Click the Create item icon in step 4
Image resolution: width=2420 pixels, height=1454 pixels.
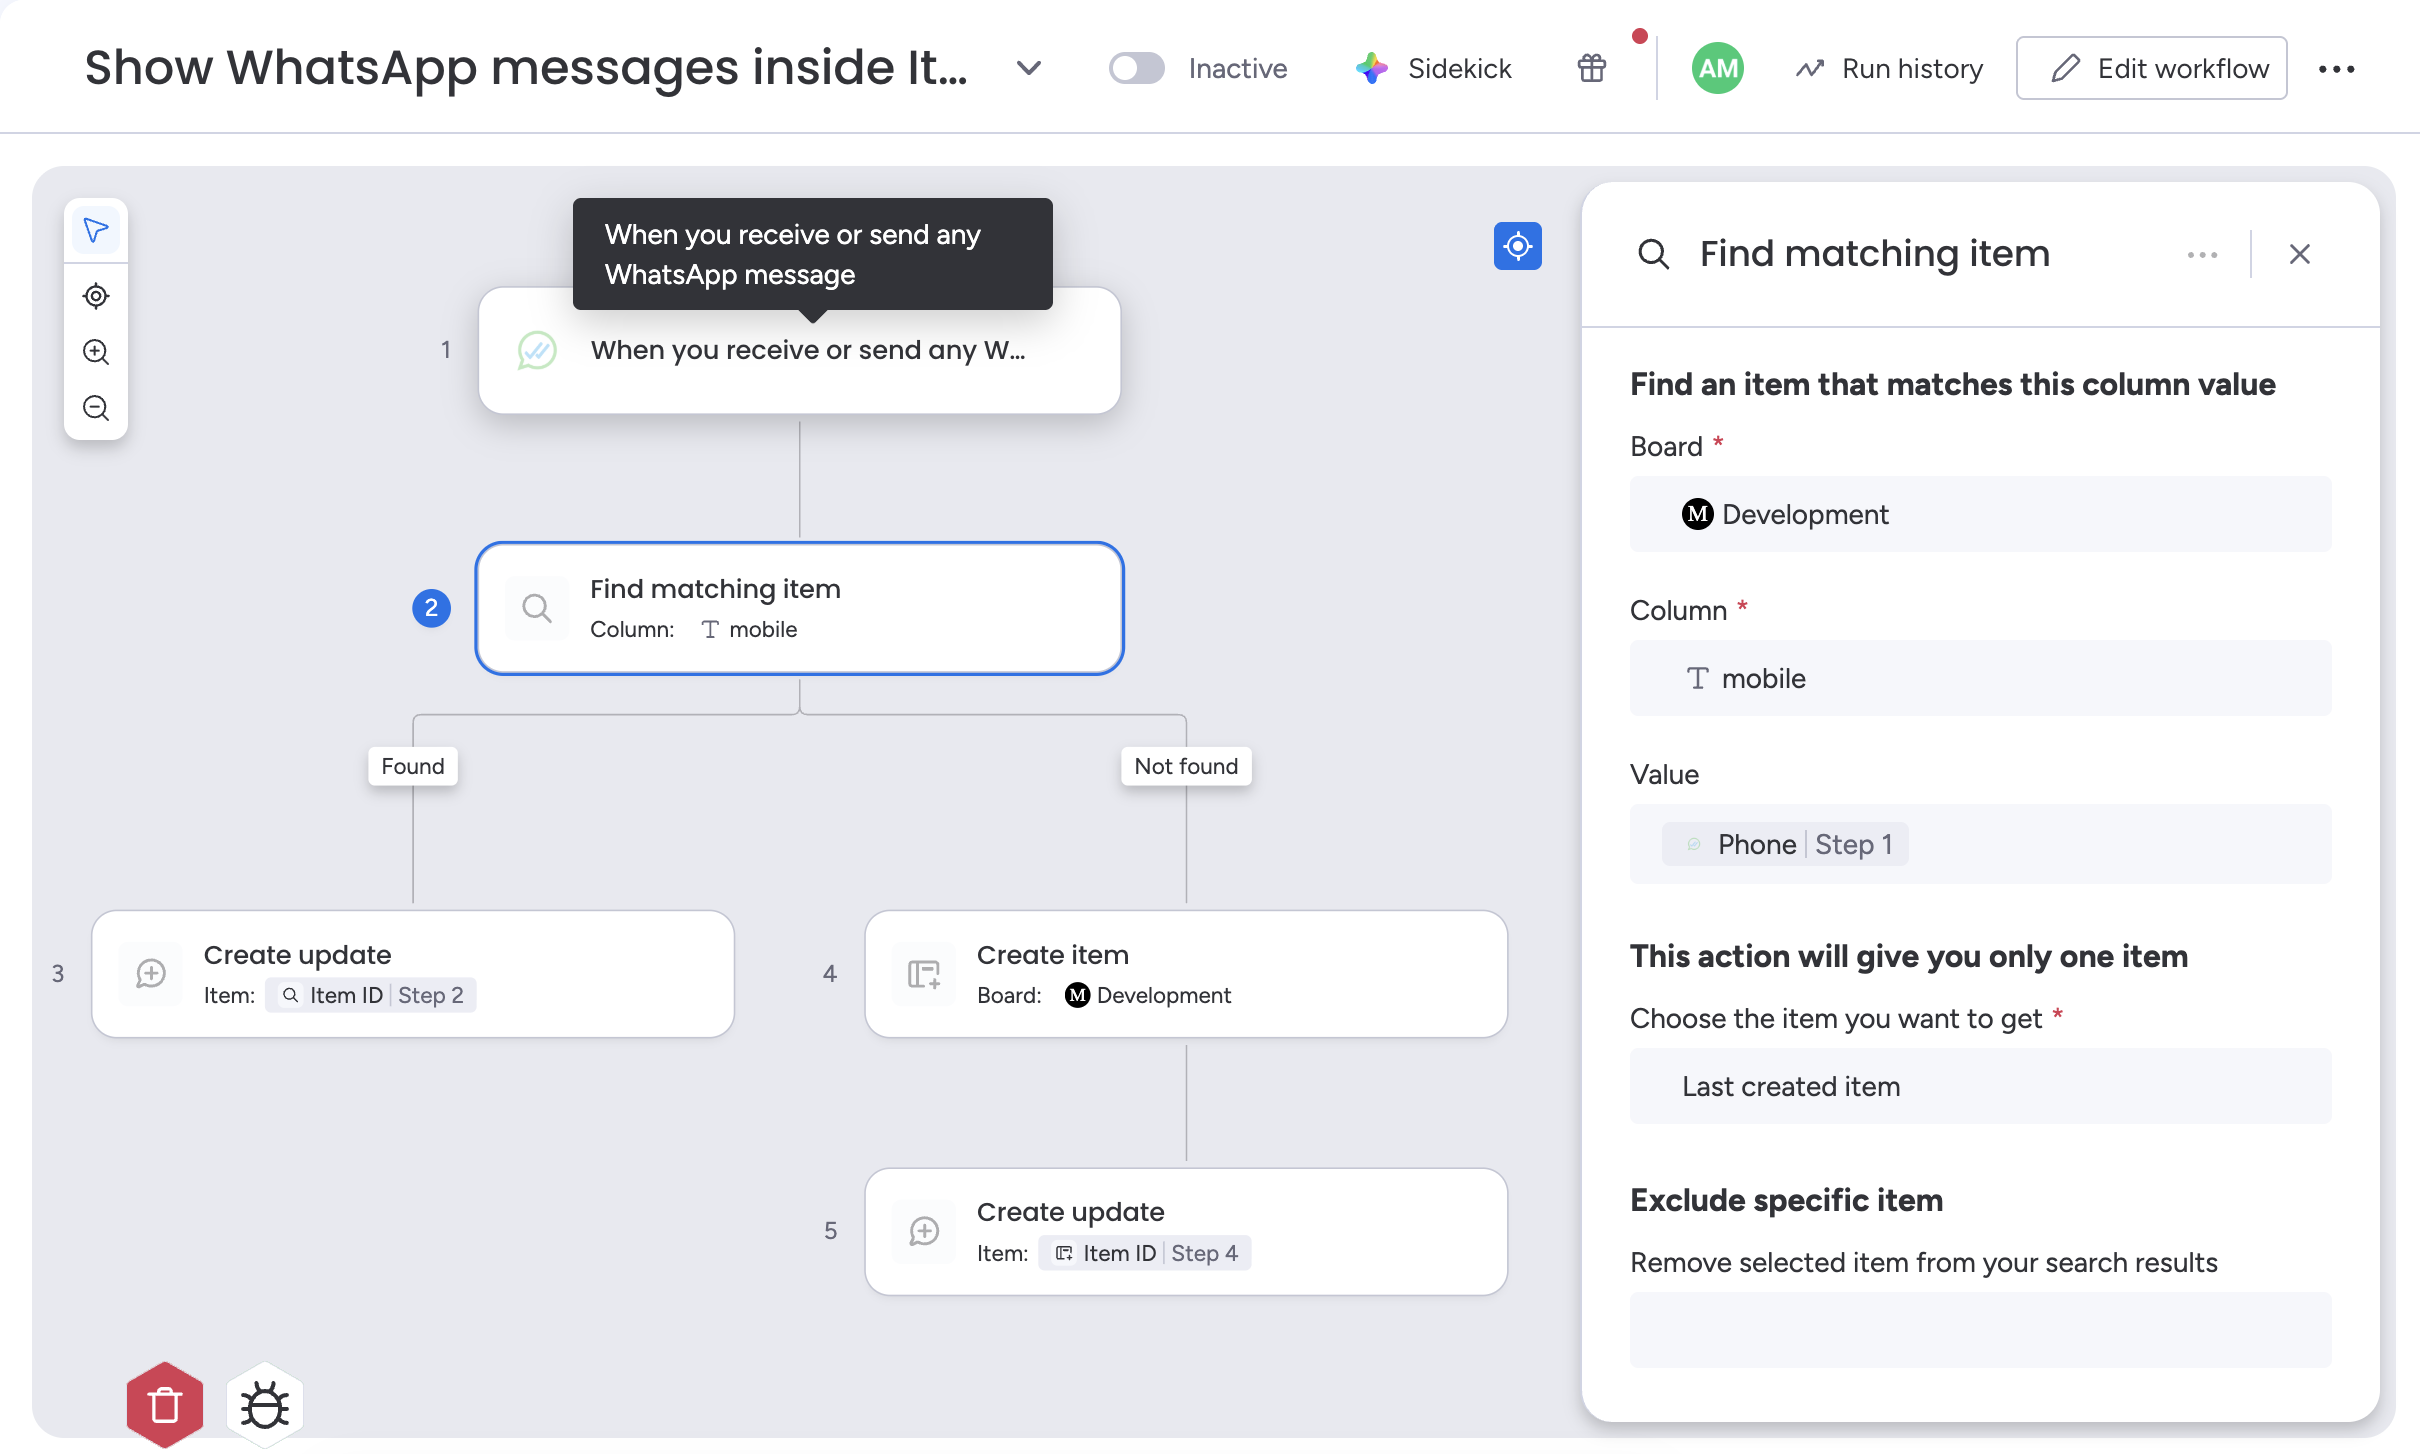point(924,973)
